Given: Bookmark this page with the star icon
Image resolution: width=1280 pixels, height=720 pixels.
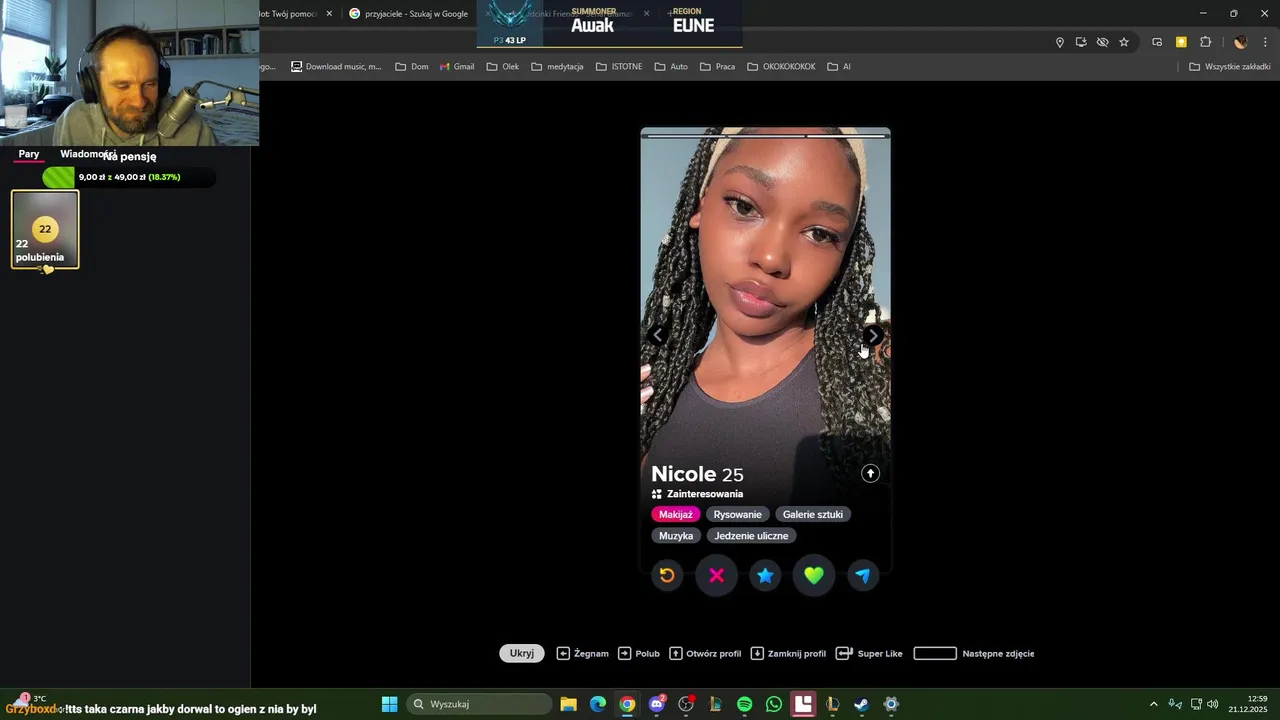Looking at the screenshot, I should [1124, 42].
